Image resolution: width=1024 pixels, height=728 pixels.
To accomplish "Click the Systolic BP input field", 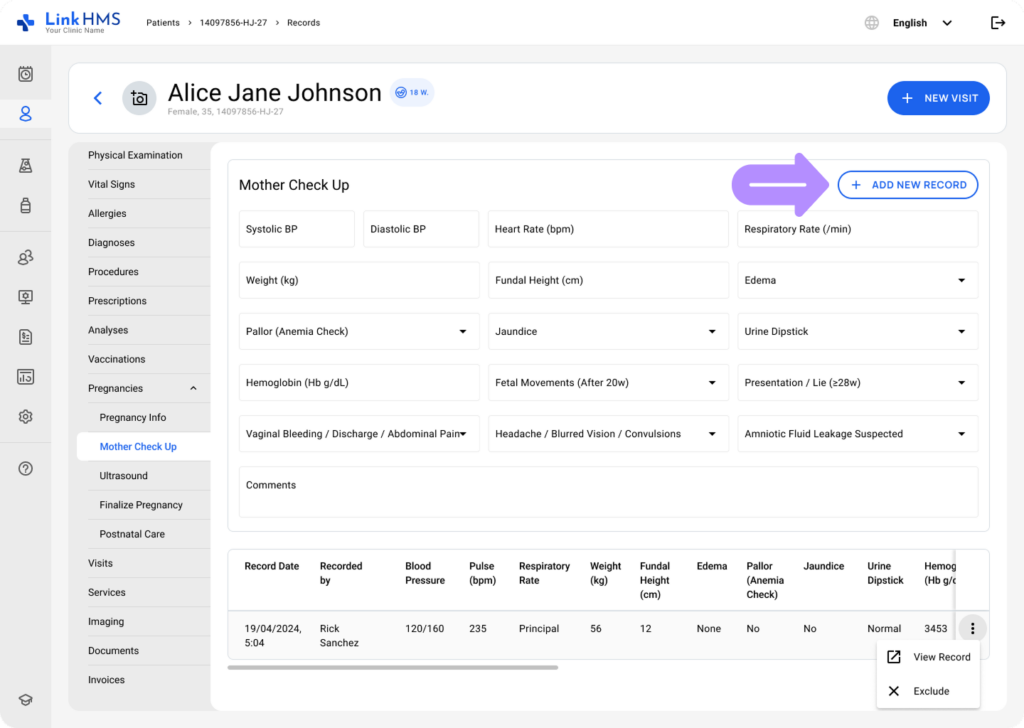I will [296, 229].
